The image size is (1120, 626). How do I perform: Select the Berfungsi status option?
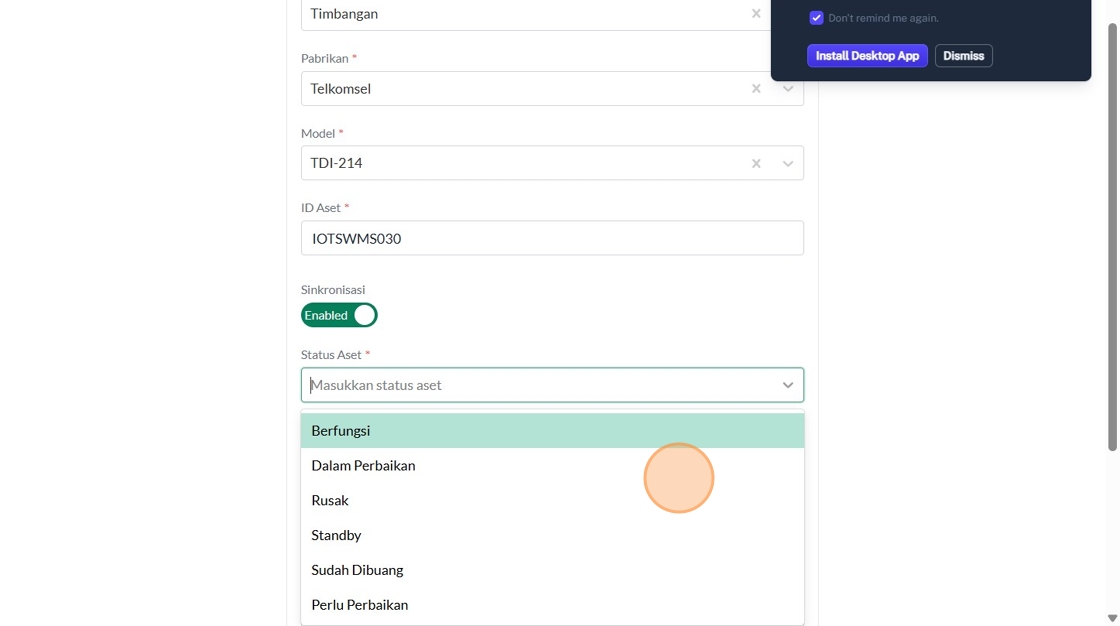(341, 431)
